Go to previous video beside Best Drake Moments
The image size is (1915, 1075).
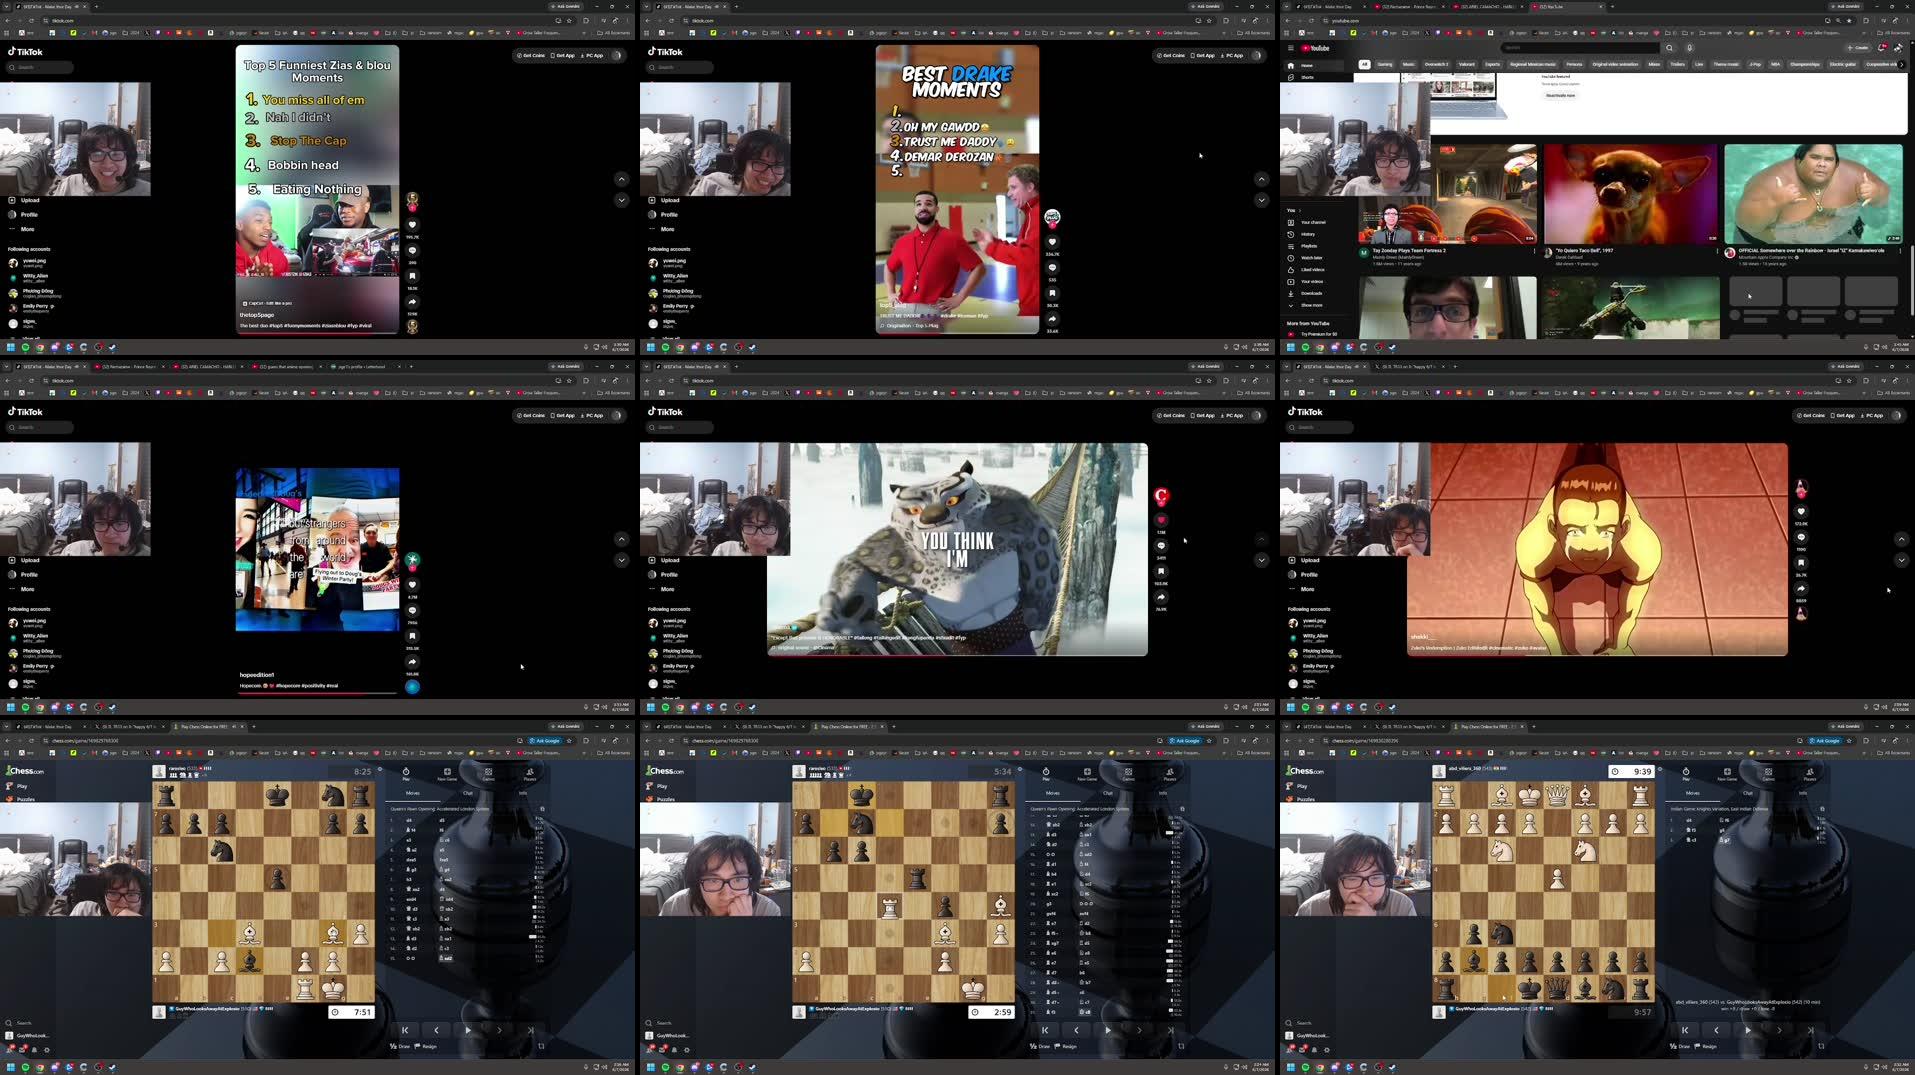click(x=1261, y=179)
